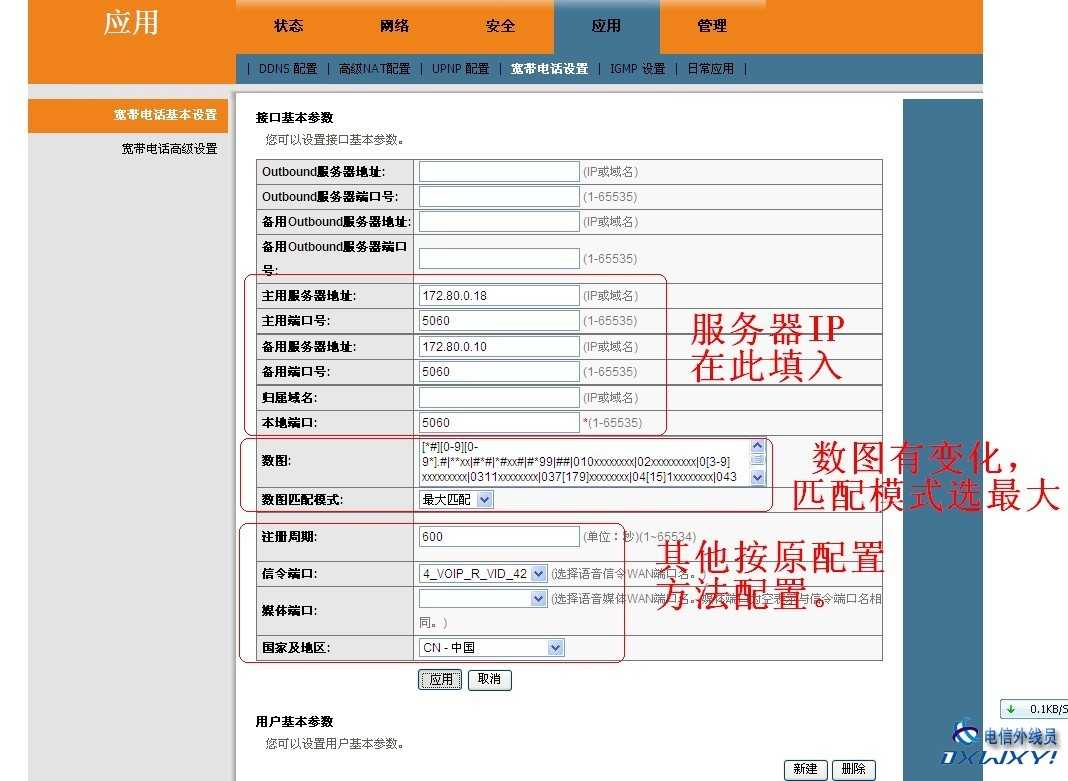The width and height of the screenshot is (1068, 781).
Task: Open the 管理 top tab
Action: 712,26
